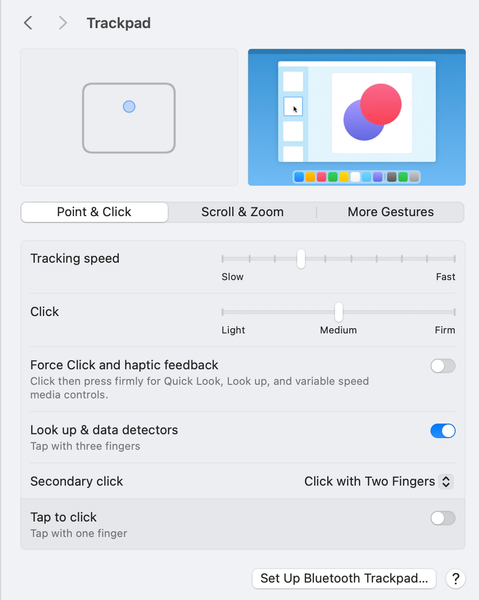
Task: Click the Secondary click up-down stepper arrows
Action: pyautogui.click(x=446, y=481)
